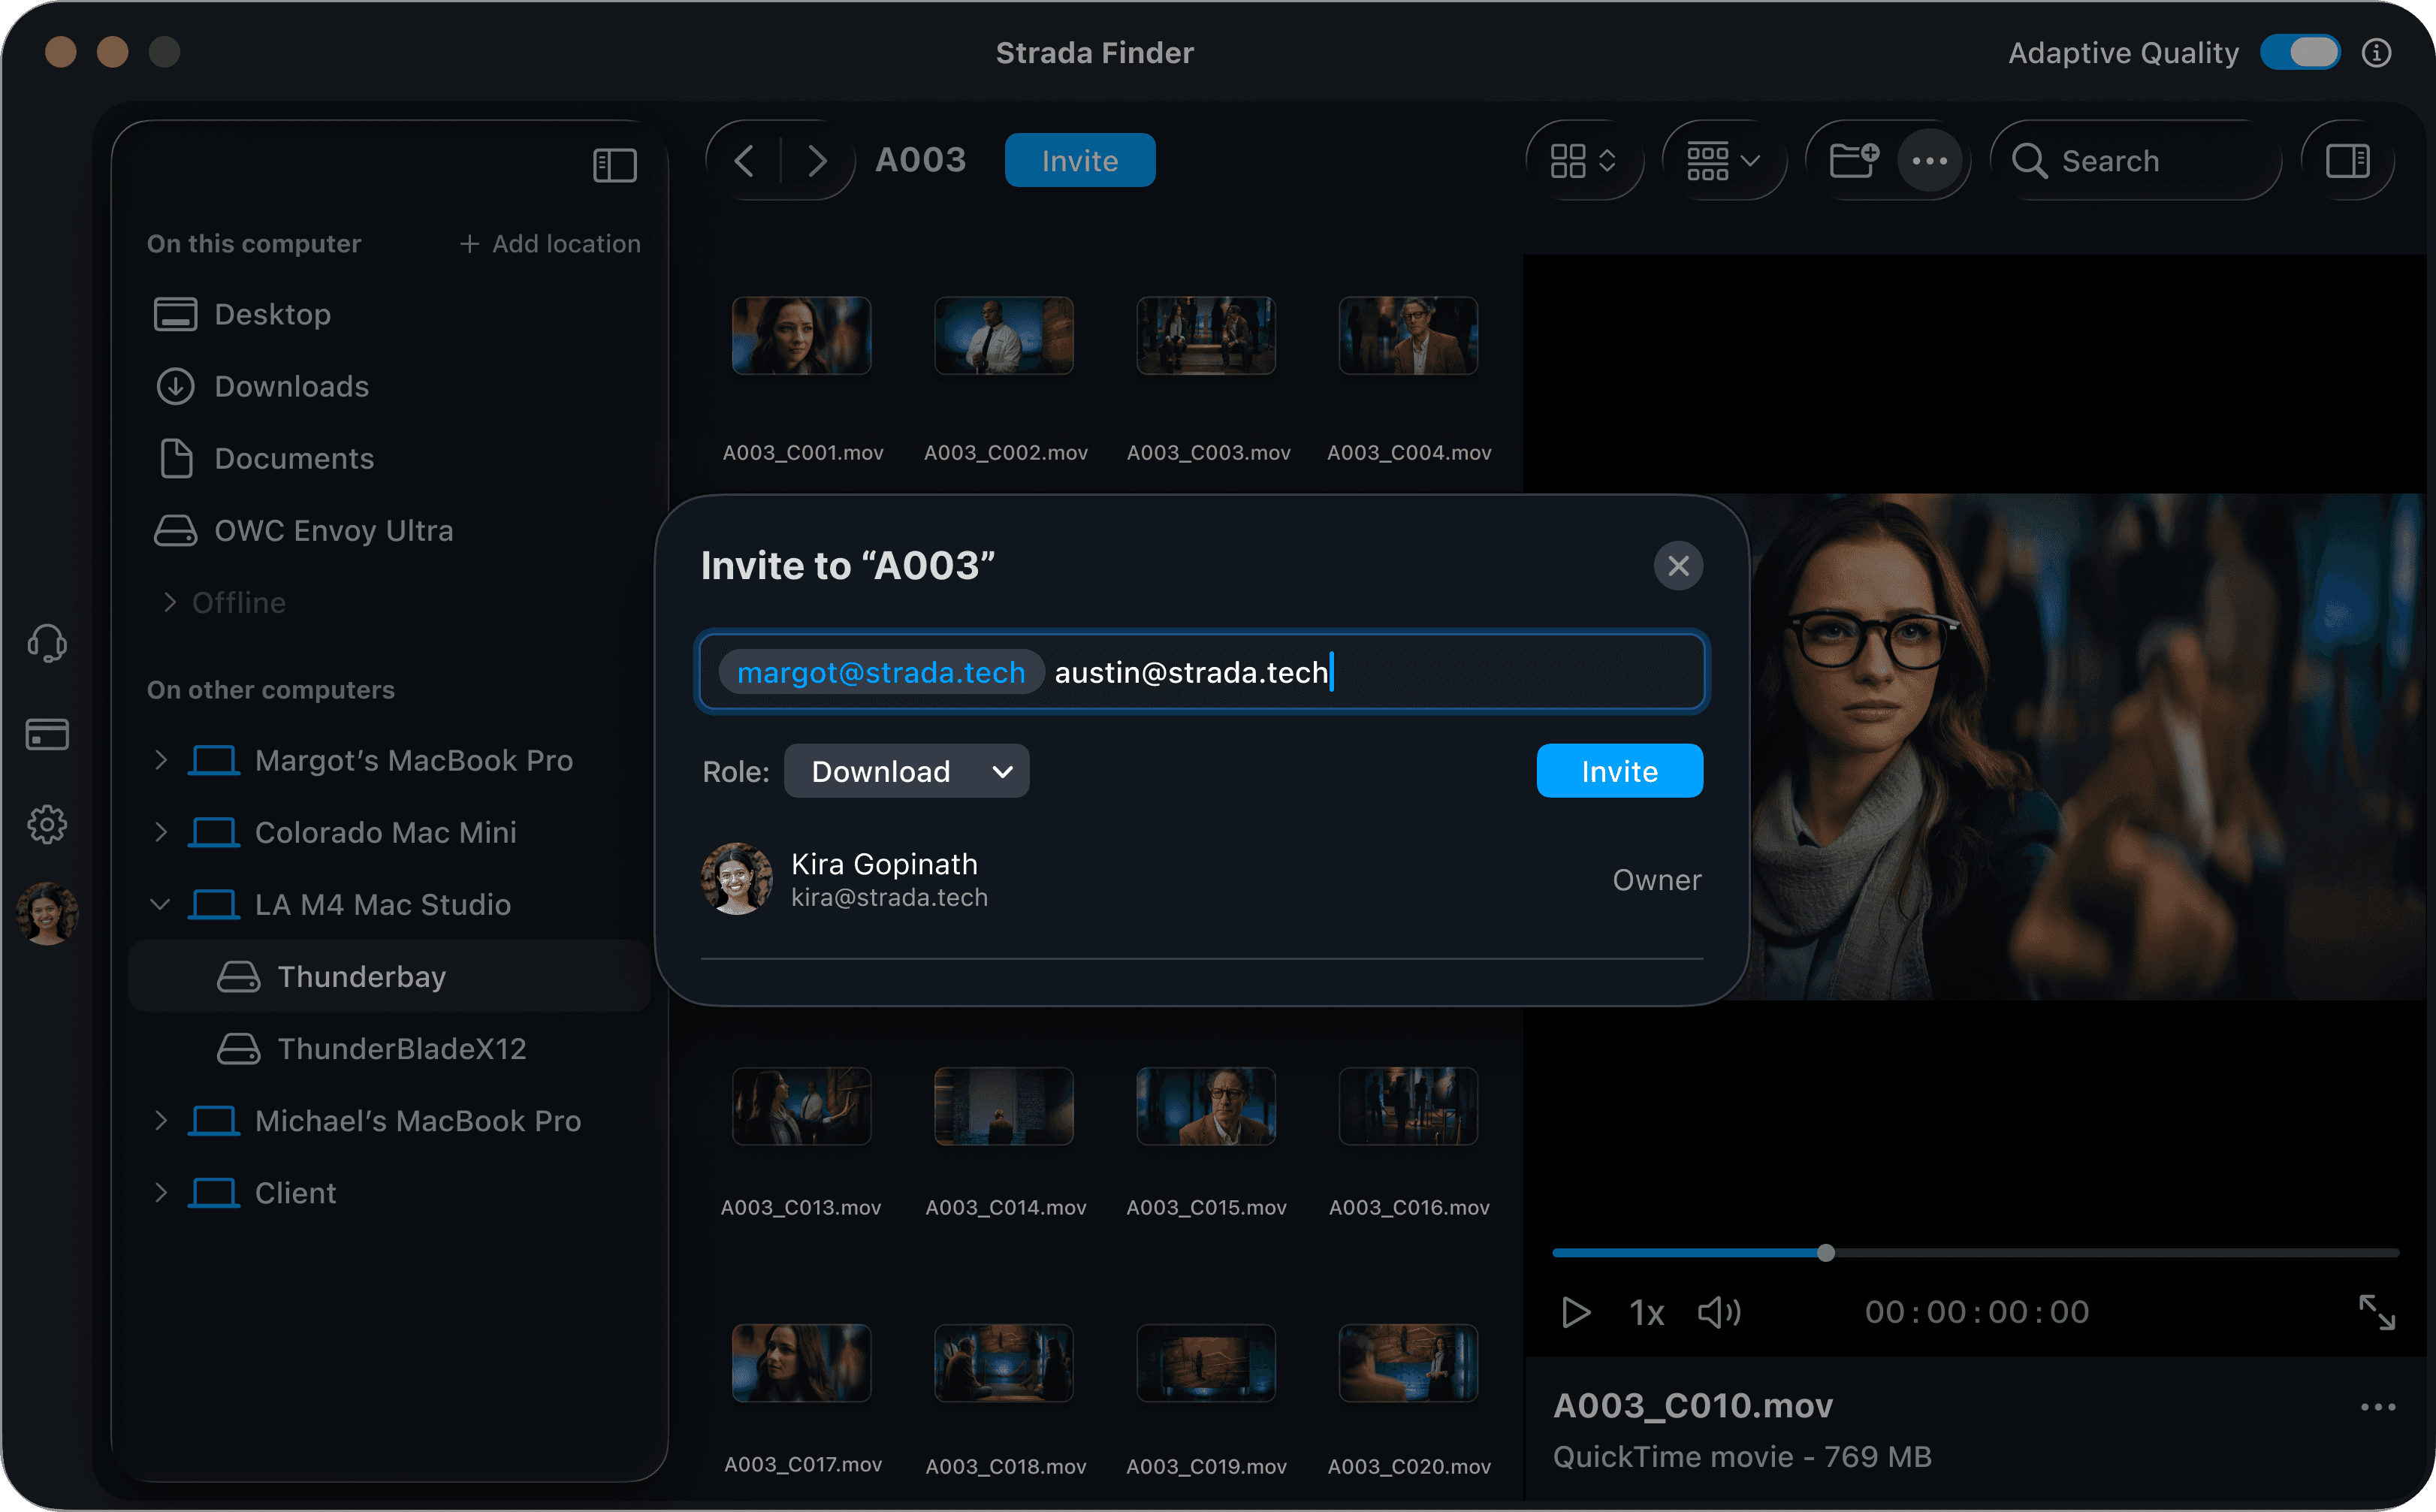Click the A003 folder title

click(x=920, y=160)
